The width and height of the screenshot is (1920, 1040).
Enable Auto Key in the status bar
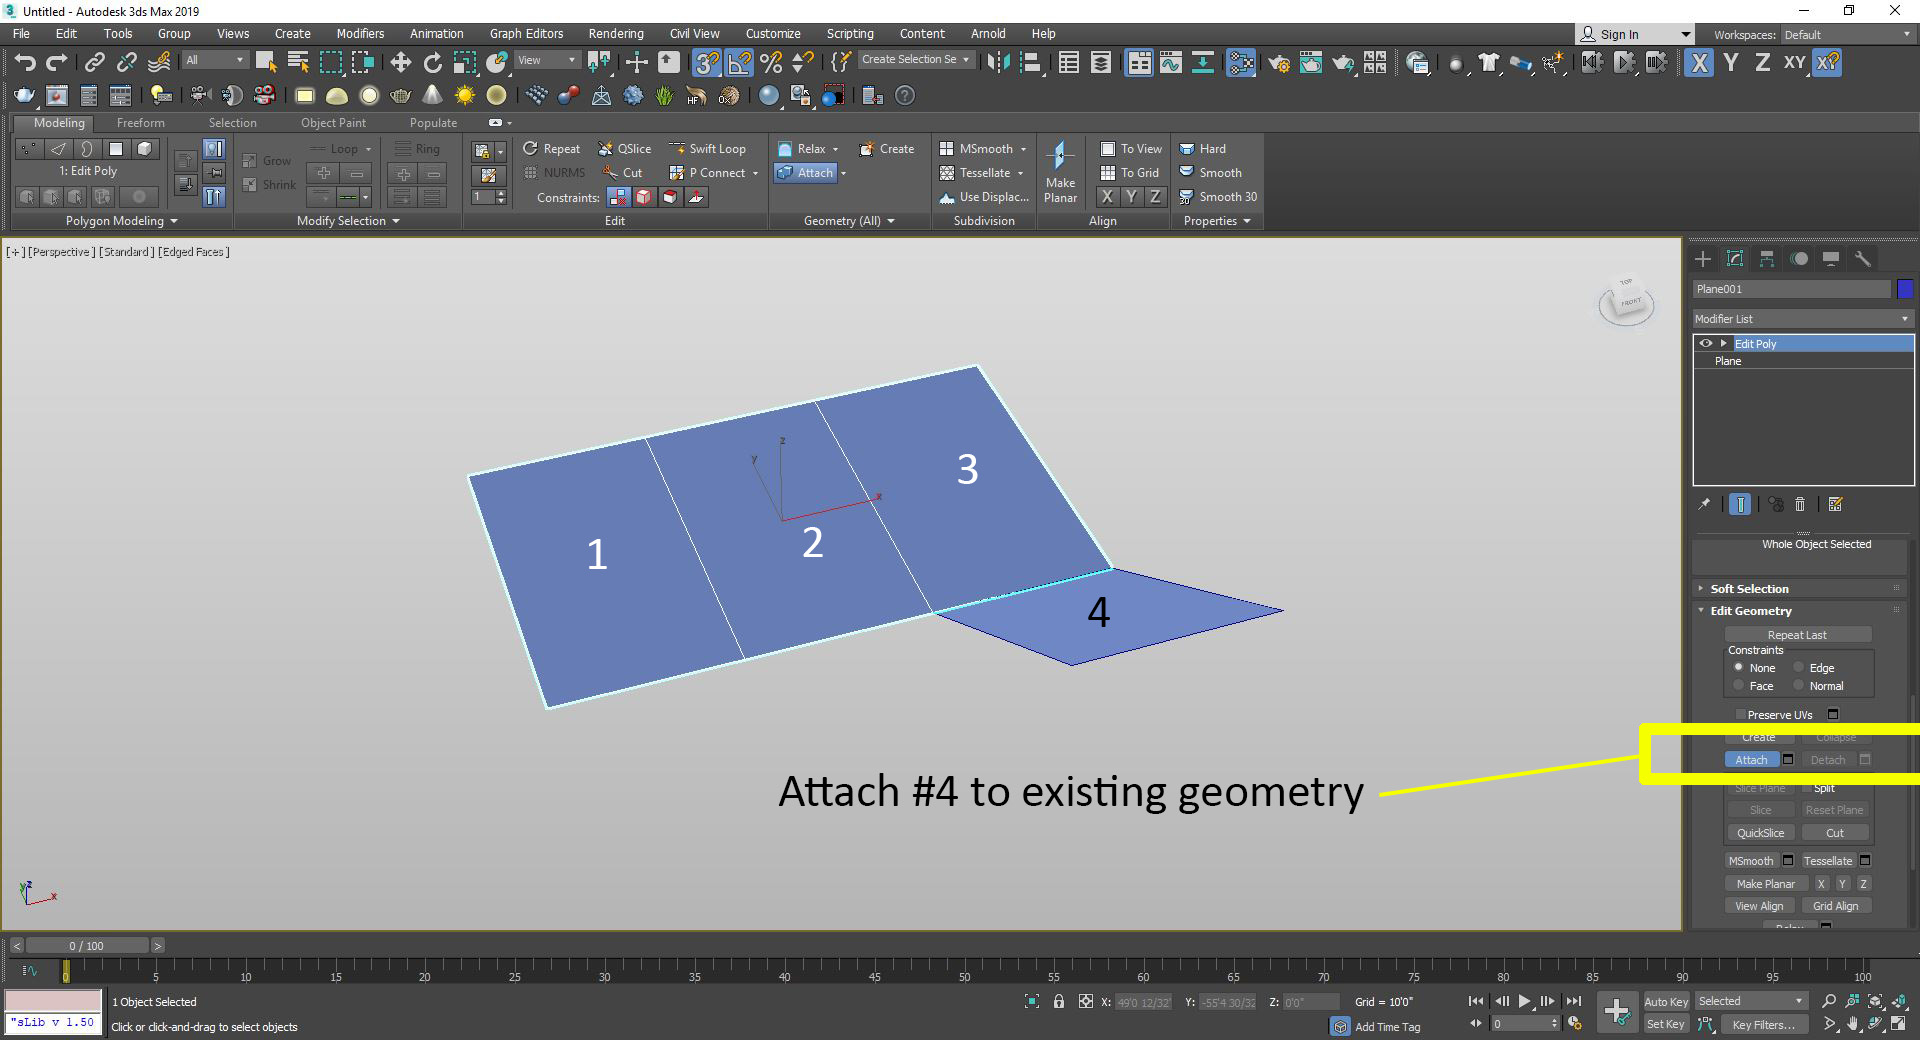(1666, 1001)
